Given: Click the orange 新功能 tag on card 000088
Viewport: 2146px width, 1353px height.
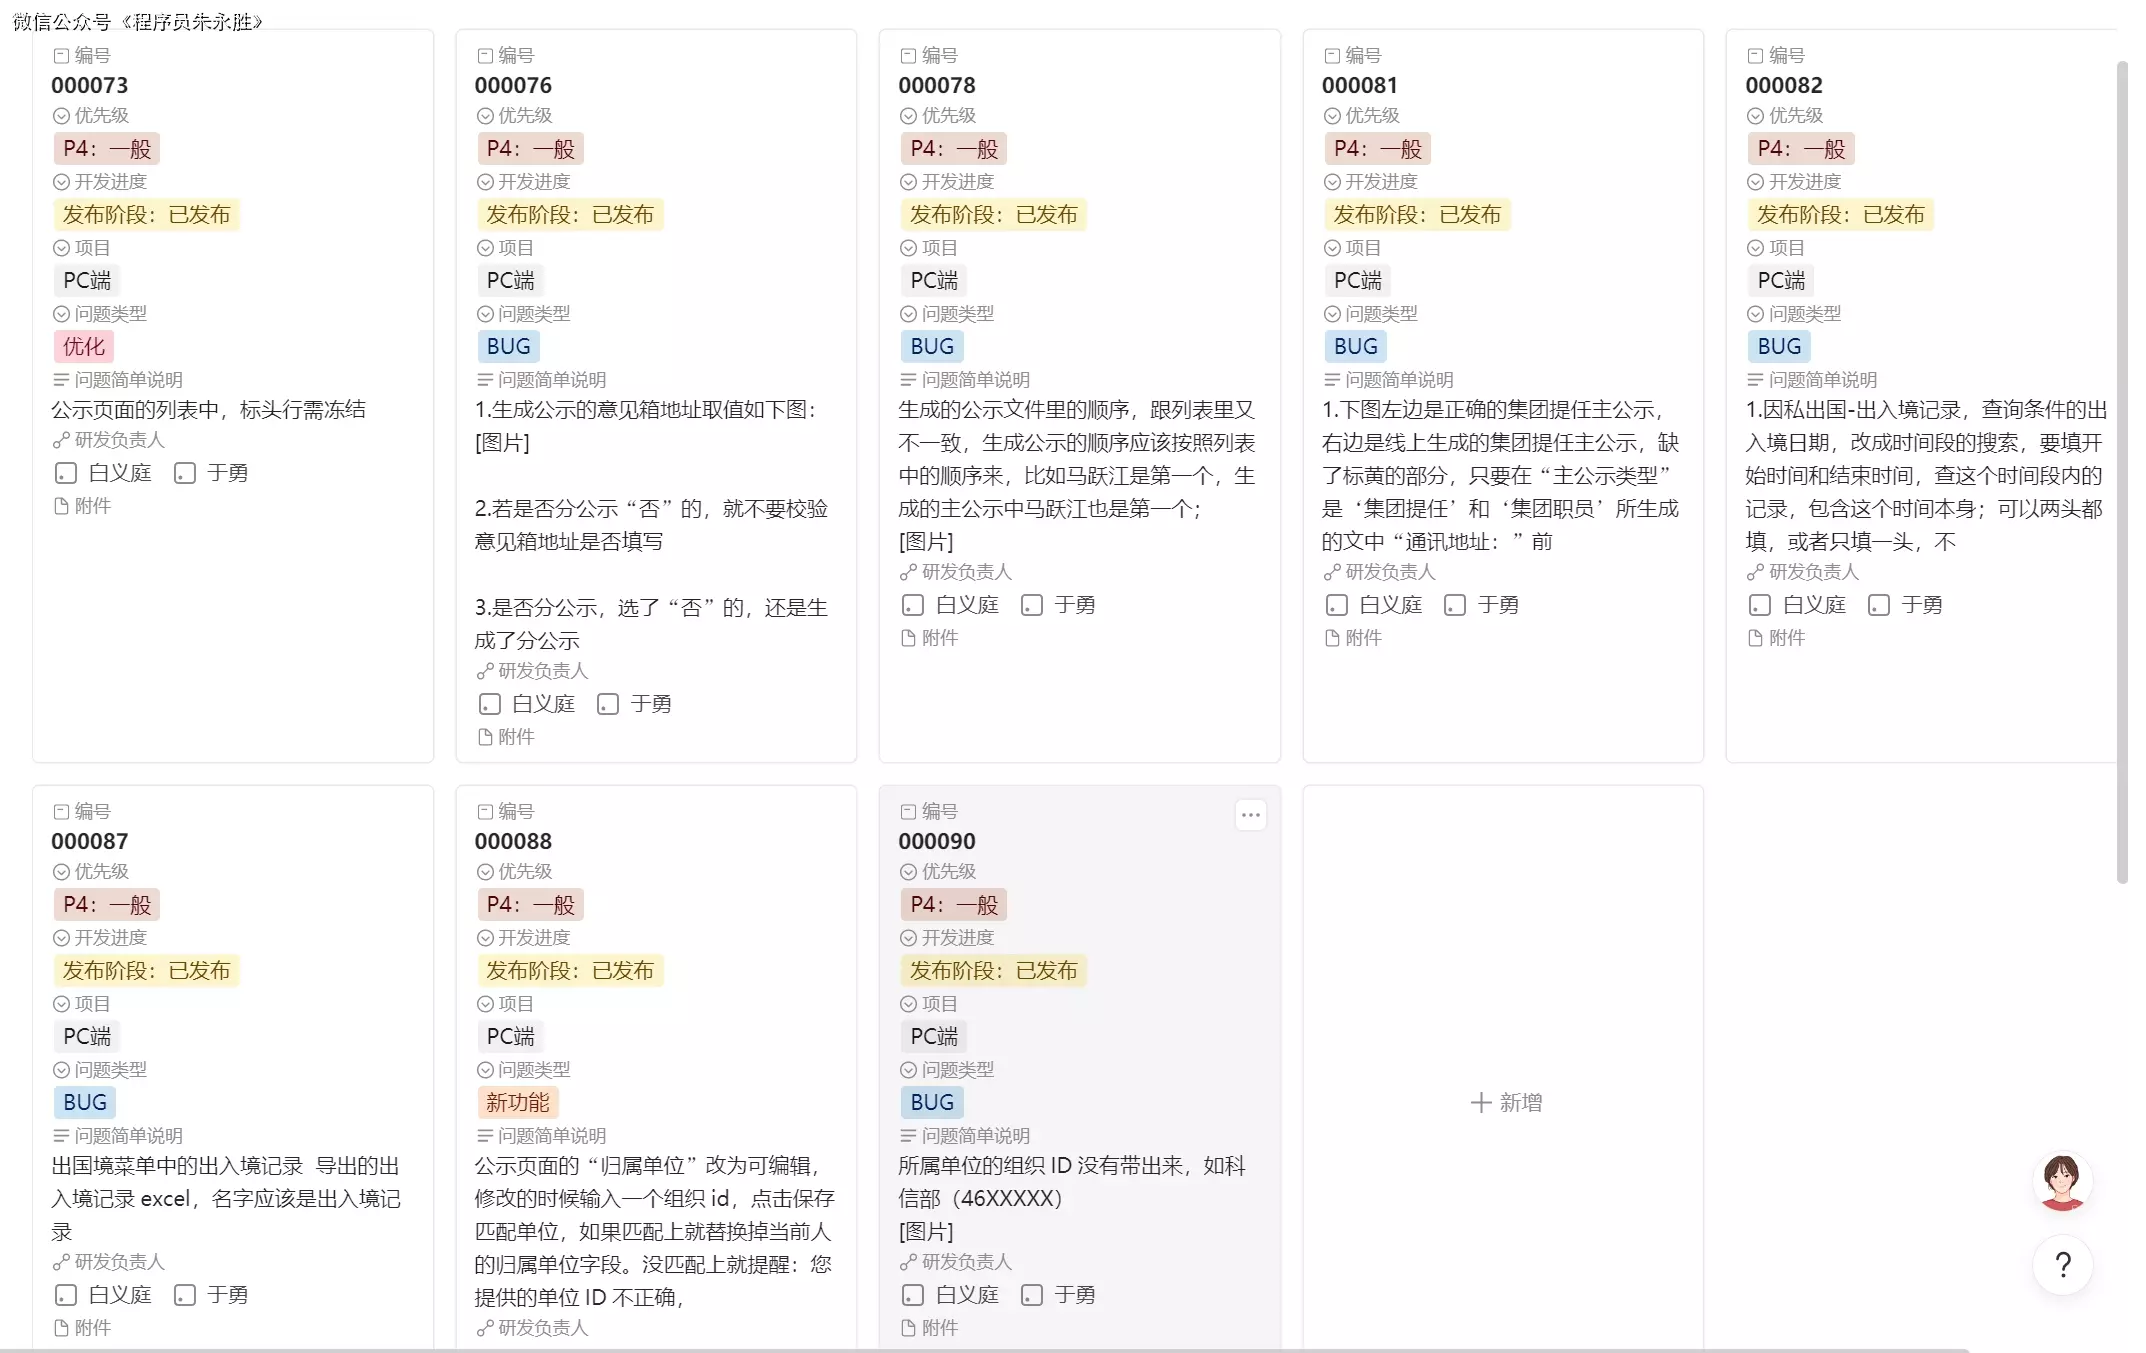Looking at the screenshot, I should pyautogui.click(x=517, y=1103).
